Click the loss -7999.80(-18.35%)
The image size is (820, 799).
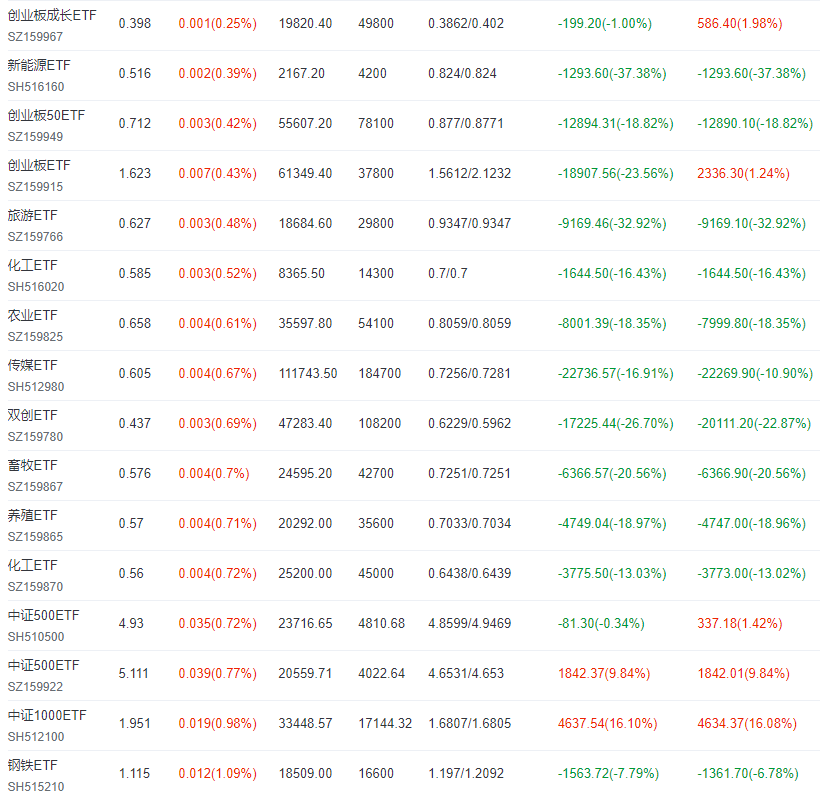pyautogui.click(x=751, y=324)
